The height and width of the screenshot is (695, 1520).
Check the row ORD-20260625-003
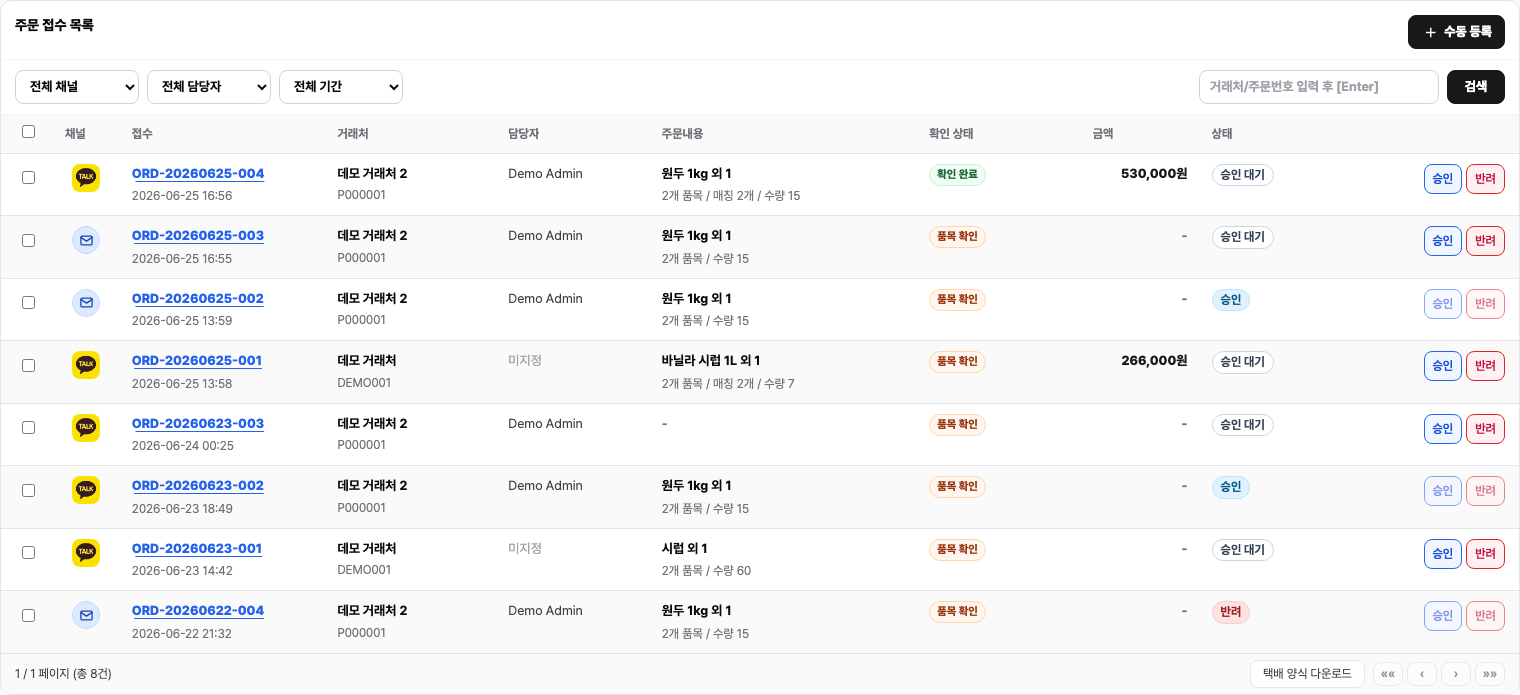(28, 240)
